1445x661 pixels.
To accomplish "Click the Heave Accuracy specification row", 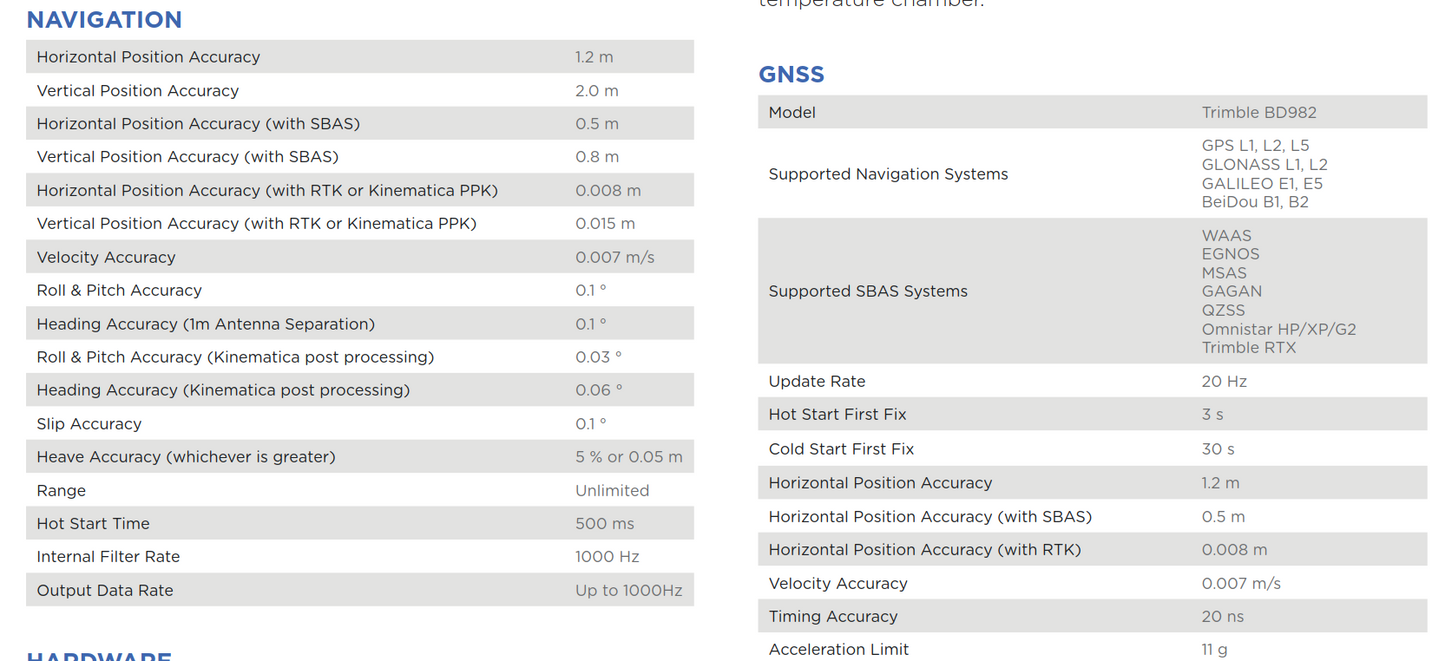I will pyautogui.click(x=360, y=456).
